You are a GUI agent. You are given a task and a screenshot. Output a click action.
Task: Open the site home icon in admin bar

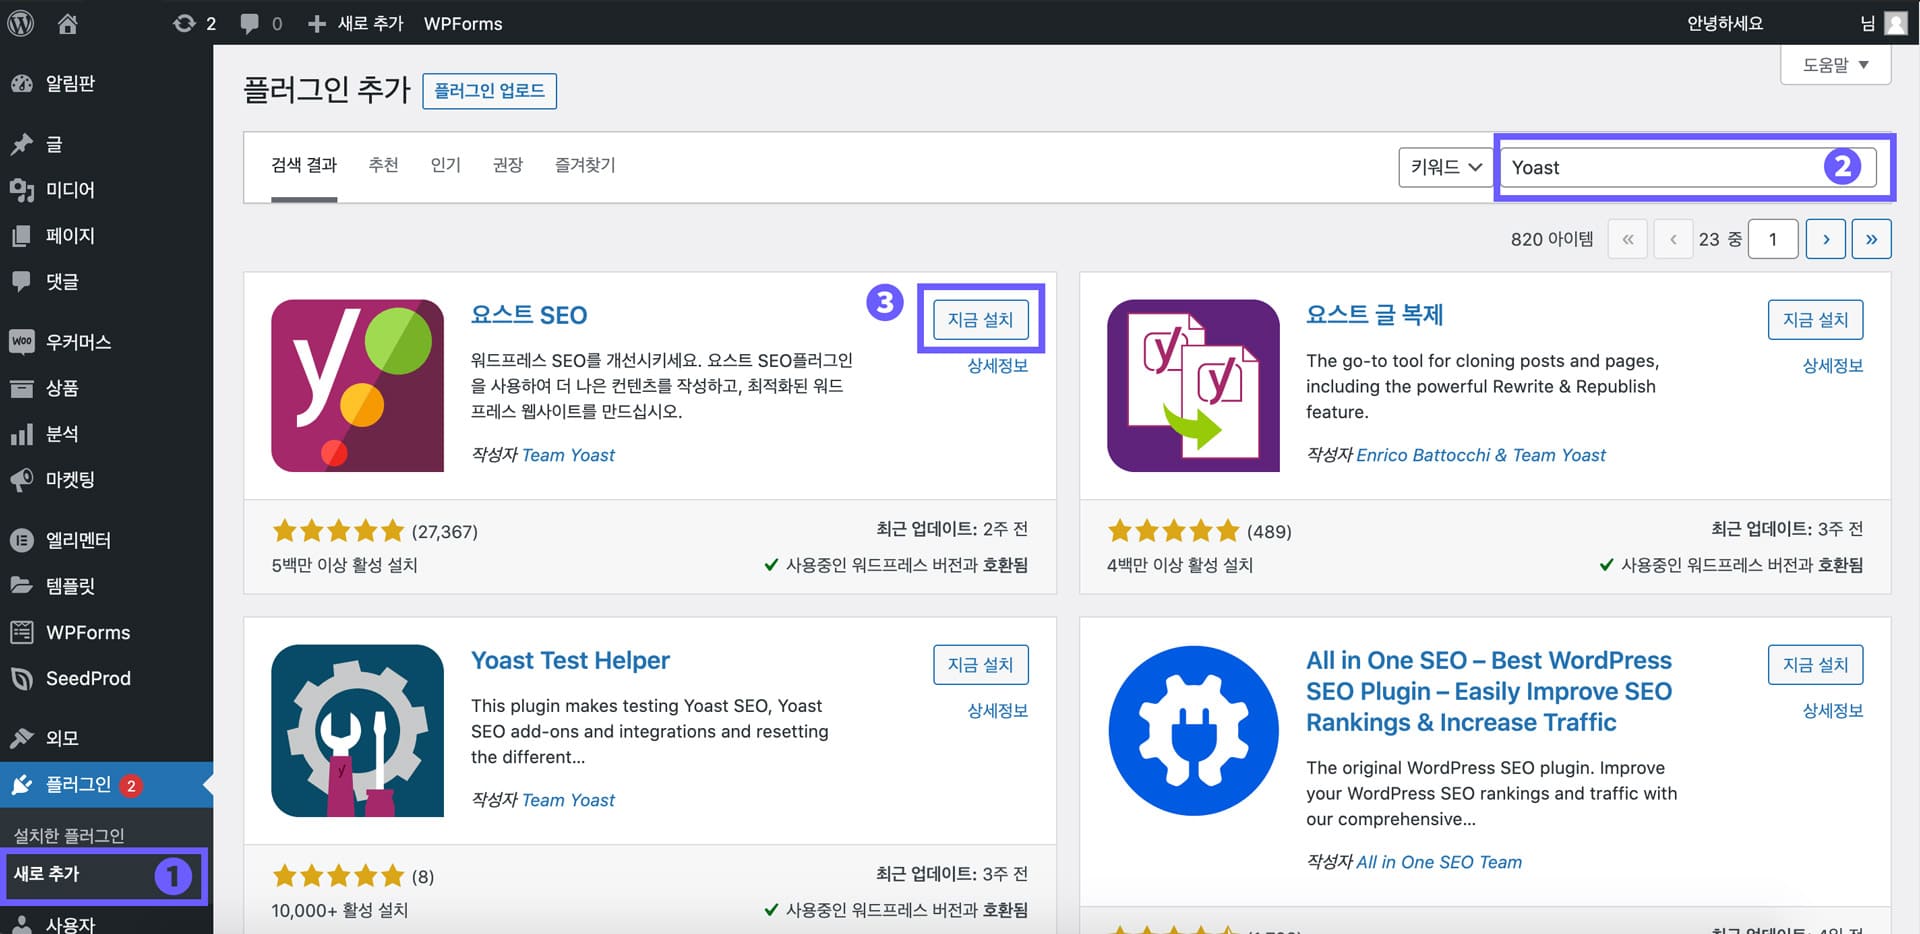(x=66, y=22)
